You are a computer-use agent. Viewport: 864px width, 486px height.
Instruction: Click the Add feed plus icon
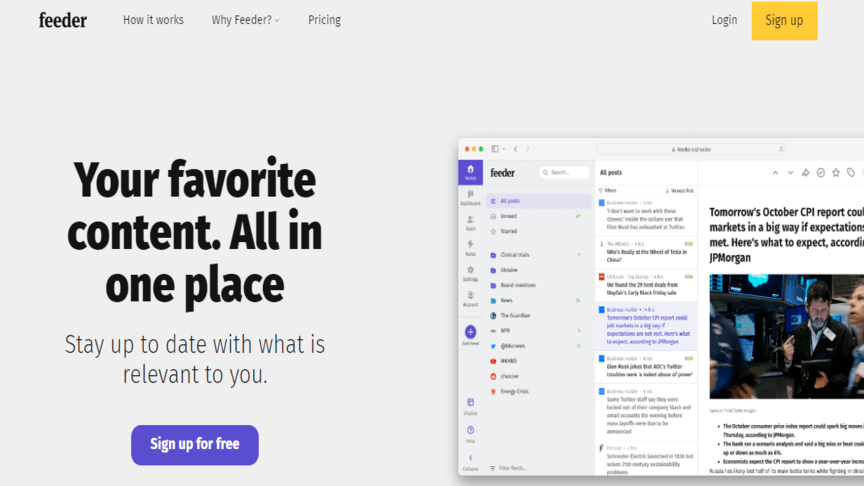click(x=470, y=332)
